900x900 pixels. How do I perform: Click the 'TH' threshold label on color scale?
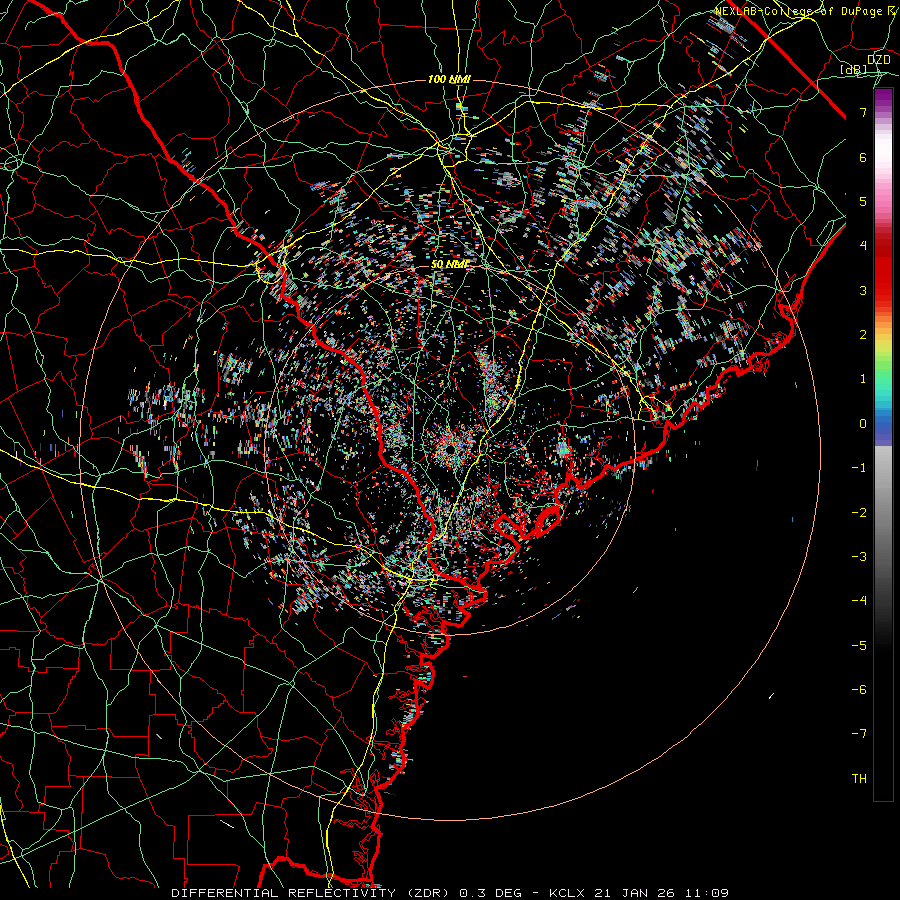click(859, 779)
